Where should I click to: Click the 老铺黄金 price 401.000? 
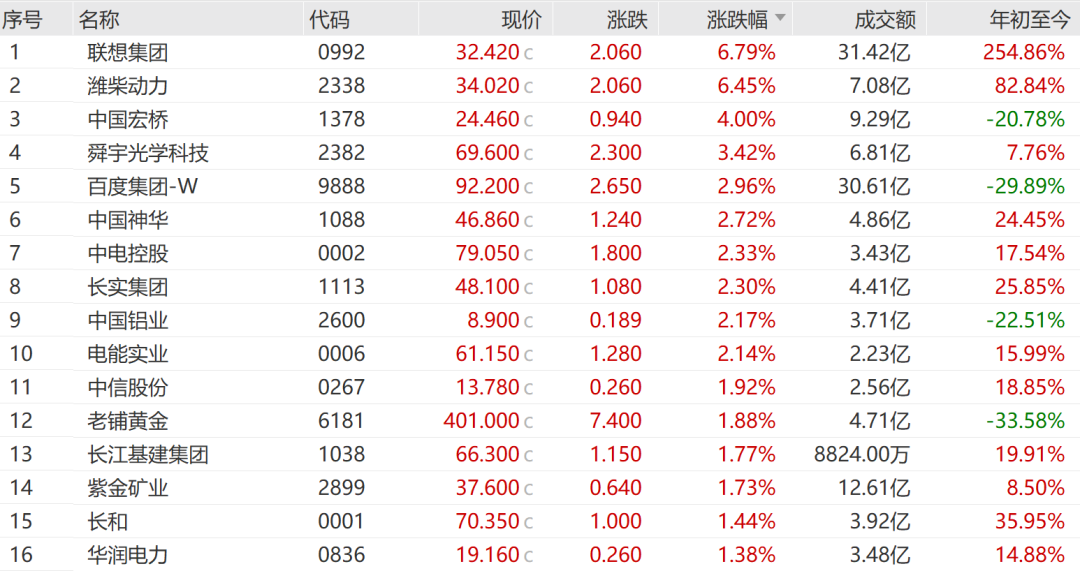coord(481,421)
